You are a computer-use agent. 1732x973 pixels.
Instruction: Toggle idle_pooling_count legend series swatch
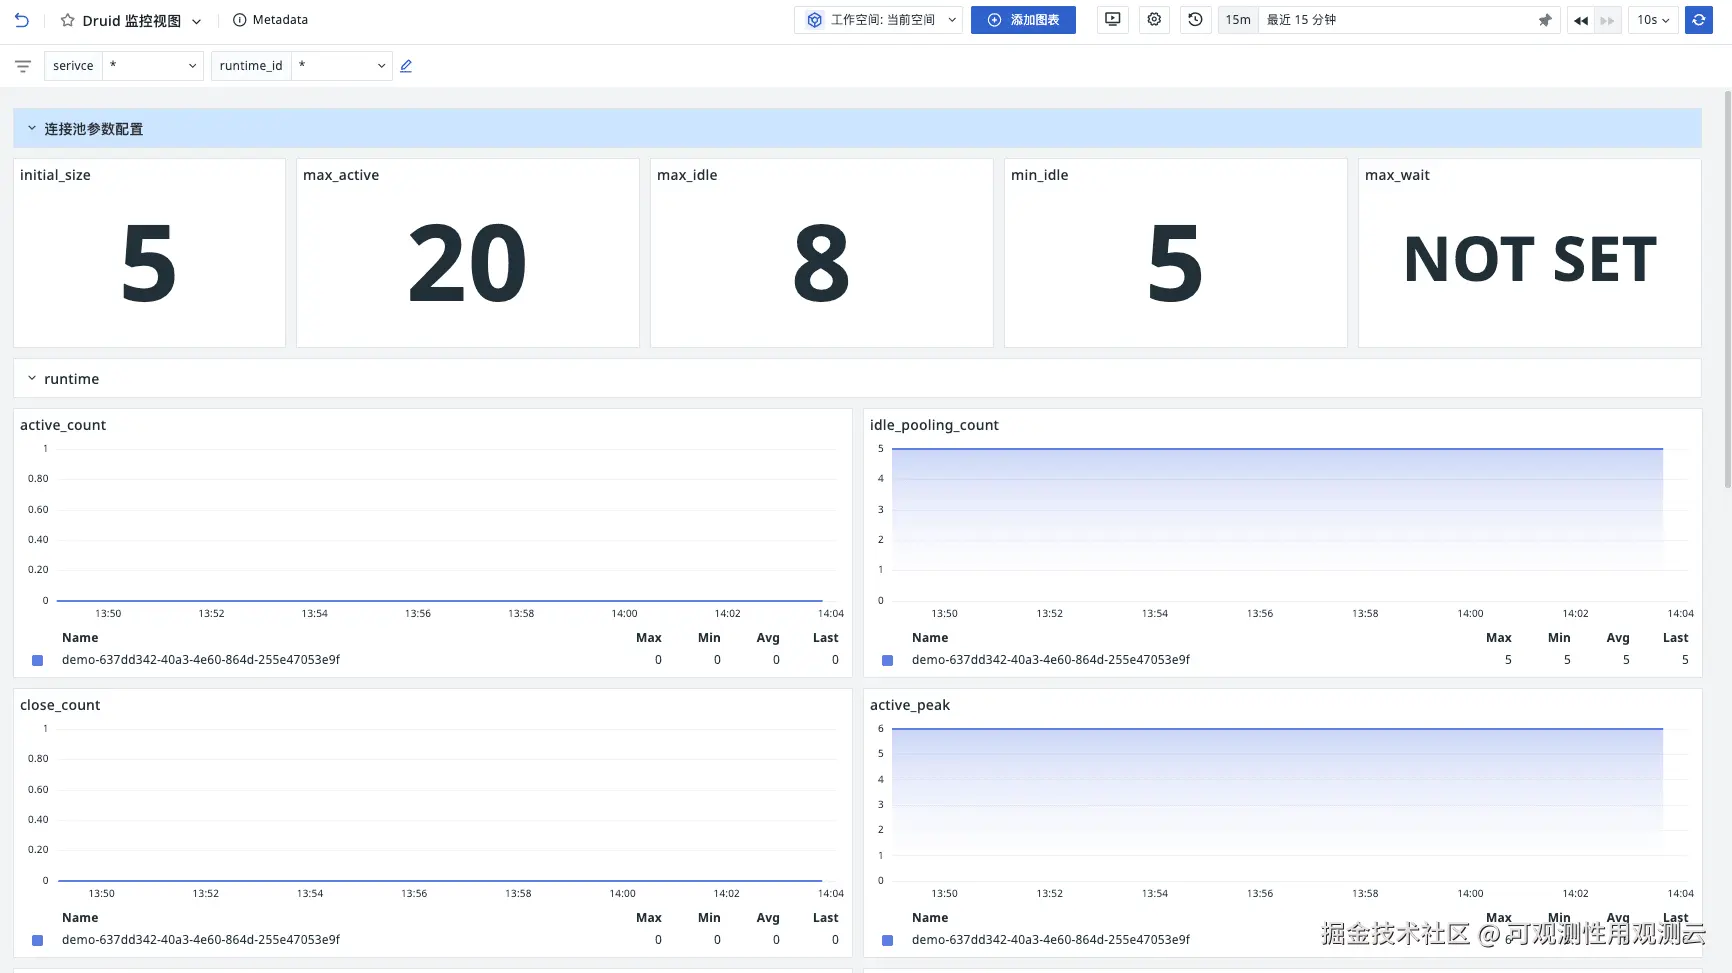[x=887, y=660]
